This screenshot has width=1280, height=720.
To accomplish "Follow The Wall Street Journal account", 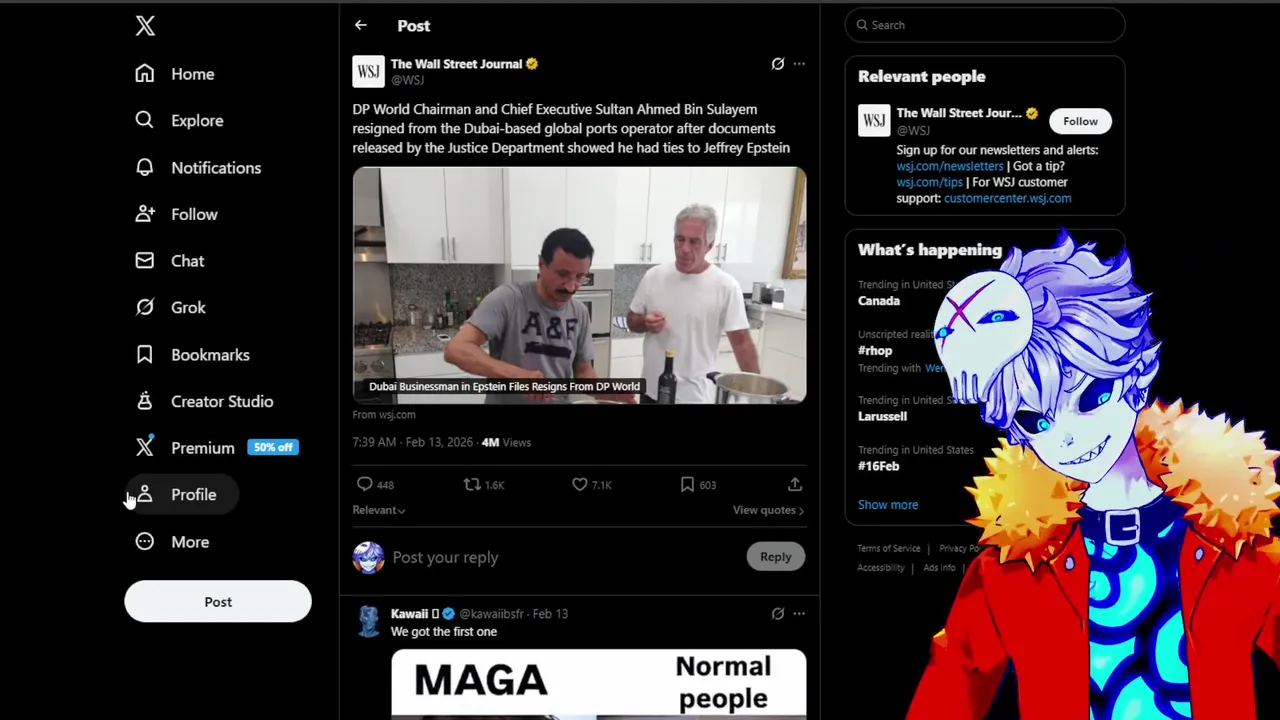I will point(1080,121).
